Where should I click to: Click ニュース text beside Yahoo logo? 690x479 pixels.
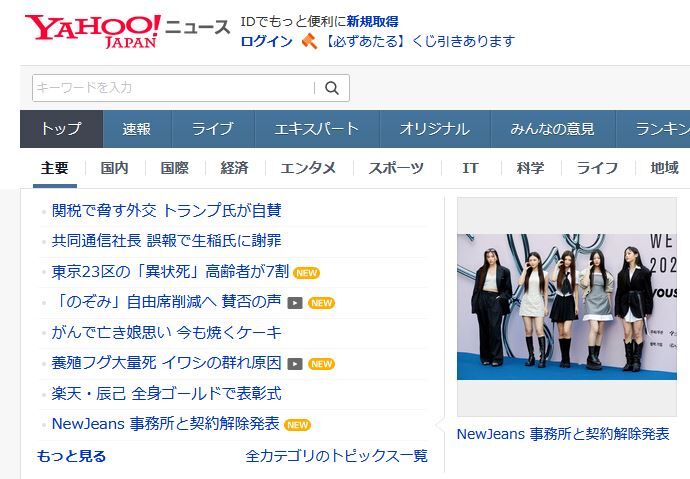pyautogui.click(x=198, y=27)
